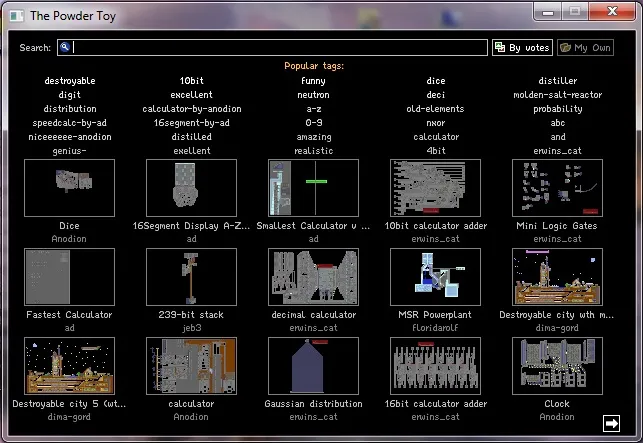
Task: Open the 16Segment Display save thumbnail
Action: (191, 188)
